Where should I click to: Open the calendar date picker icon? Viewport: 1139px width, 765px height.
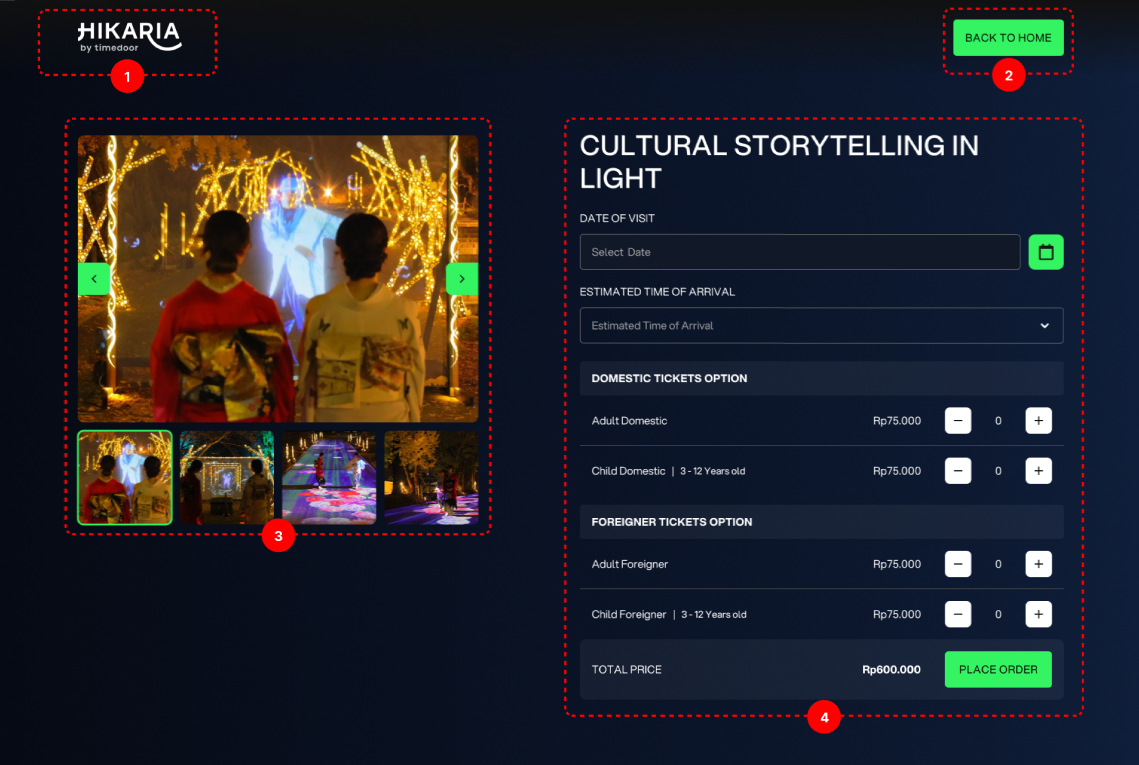click(1045, 252)
